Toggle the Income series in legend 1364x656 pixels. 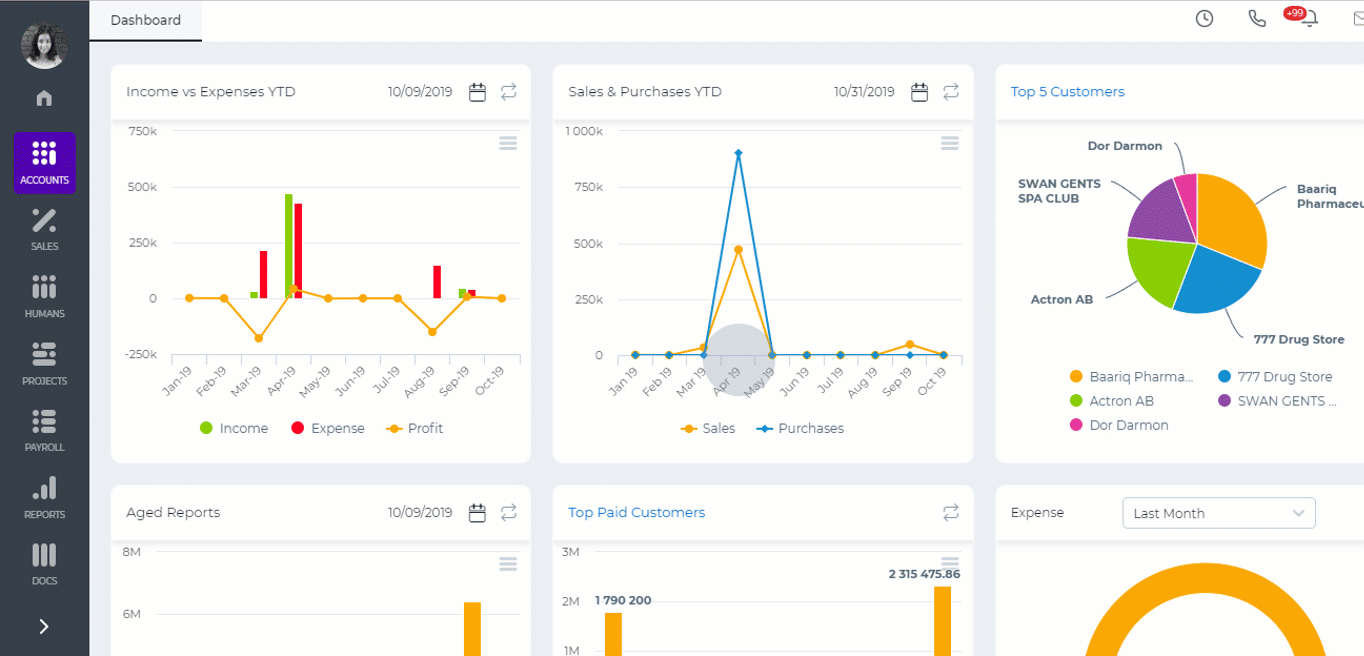tap(234, 428)
